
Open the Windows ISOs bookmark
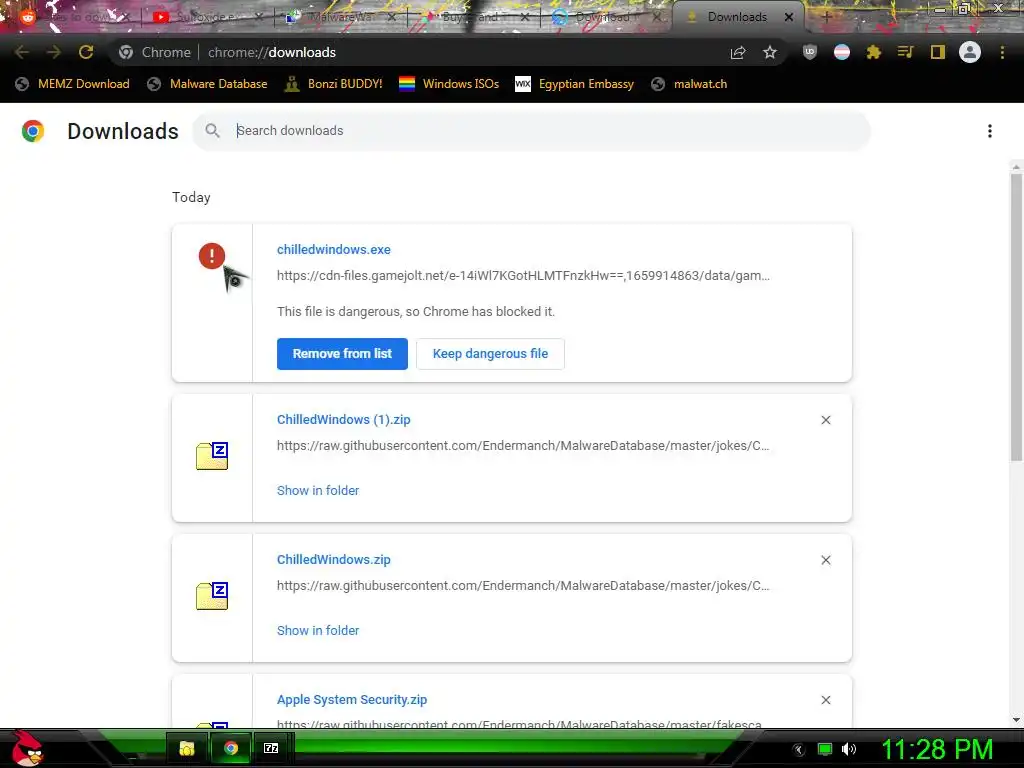tap(449, 84)
